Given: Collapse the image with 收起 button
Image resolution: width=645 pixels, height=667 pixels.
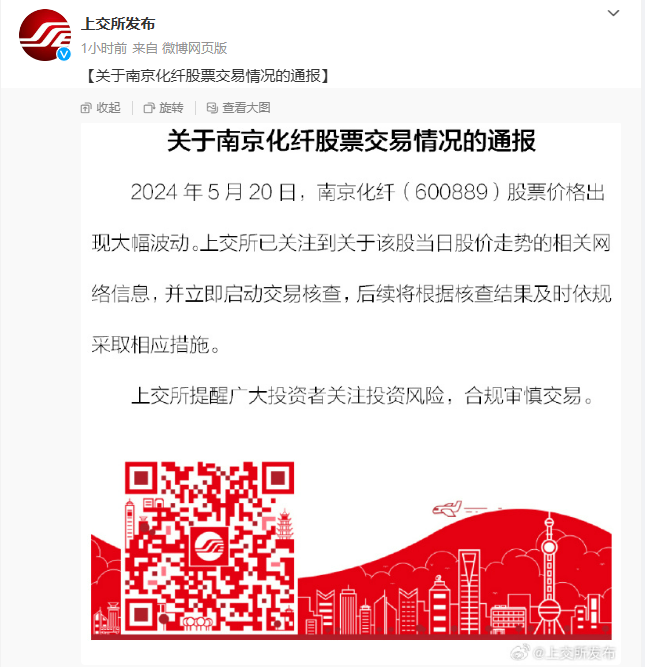Looking at the screenshot, I should tap(101, 108).
